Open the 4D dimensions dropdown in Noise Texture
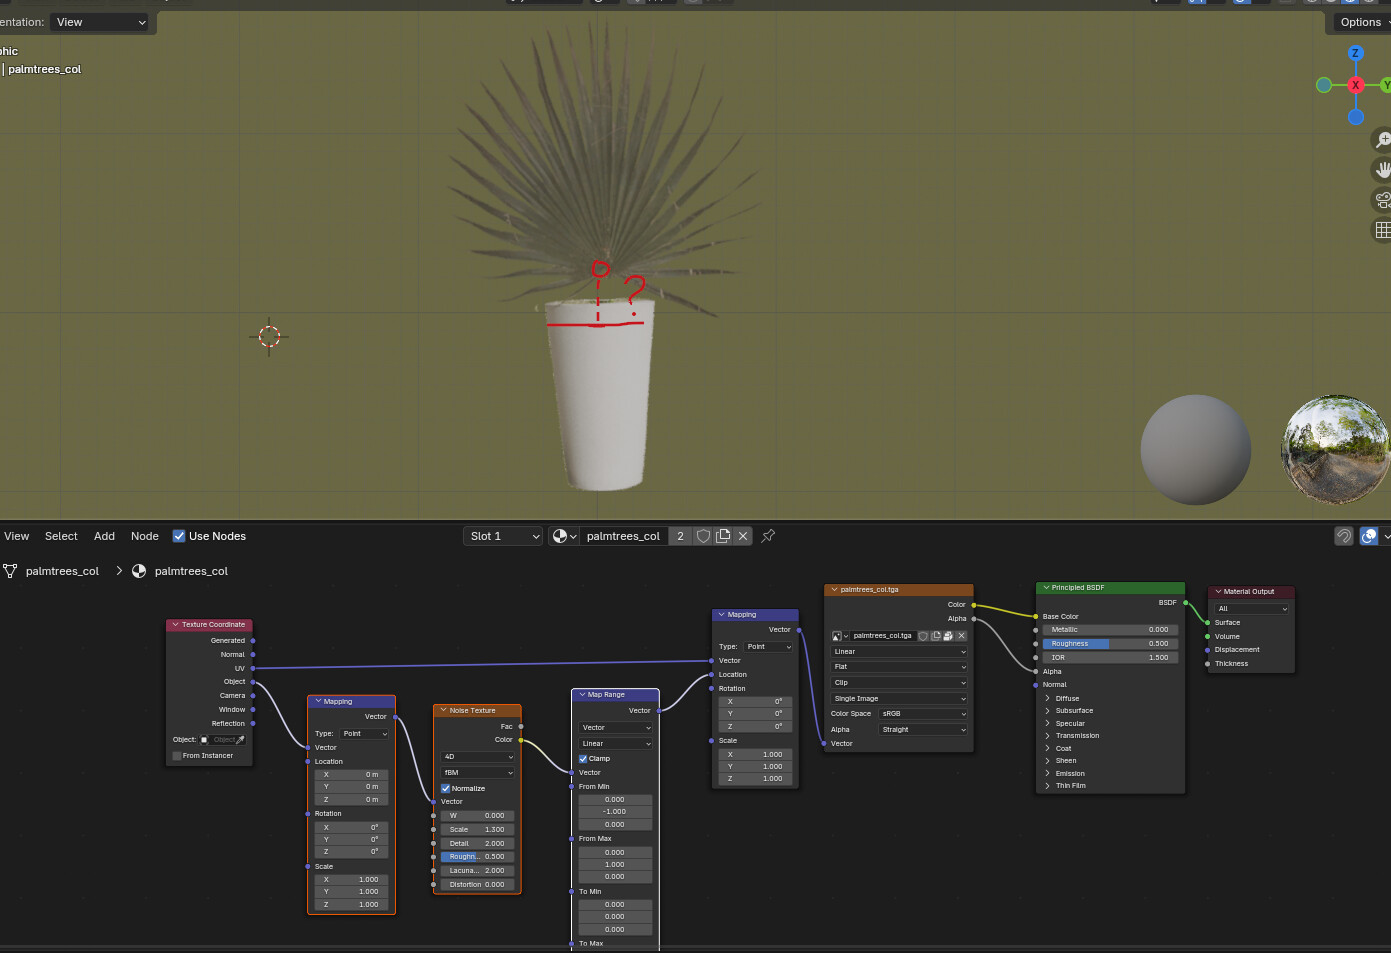This screenshot has height=953, width=1391. 478,757
